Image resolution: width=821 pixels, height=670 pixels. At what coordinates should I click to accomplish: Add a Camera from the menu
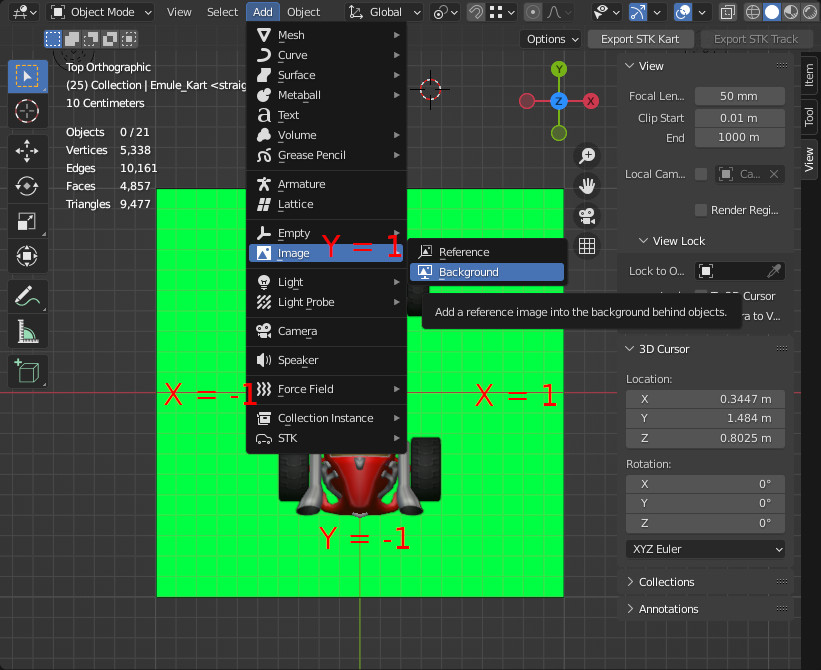coord(326,331)
